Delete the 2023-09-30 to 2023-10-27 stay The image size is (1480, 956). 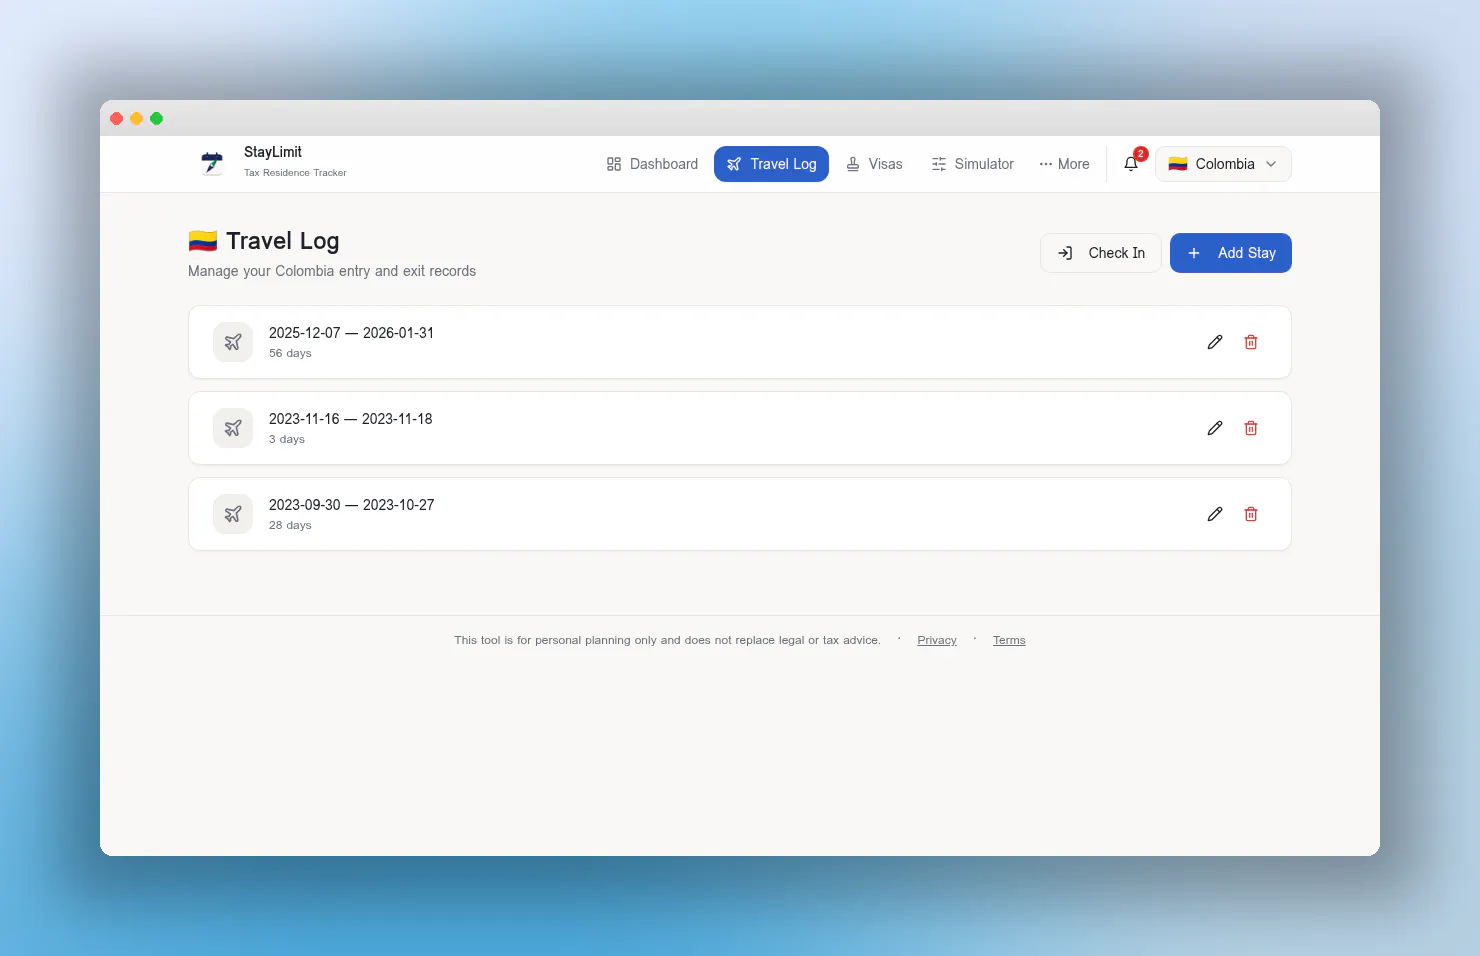1251,514
